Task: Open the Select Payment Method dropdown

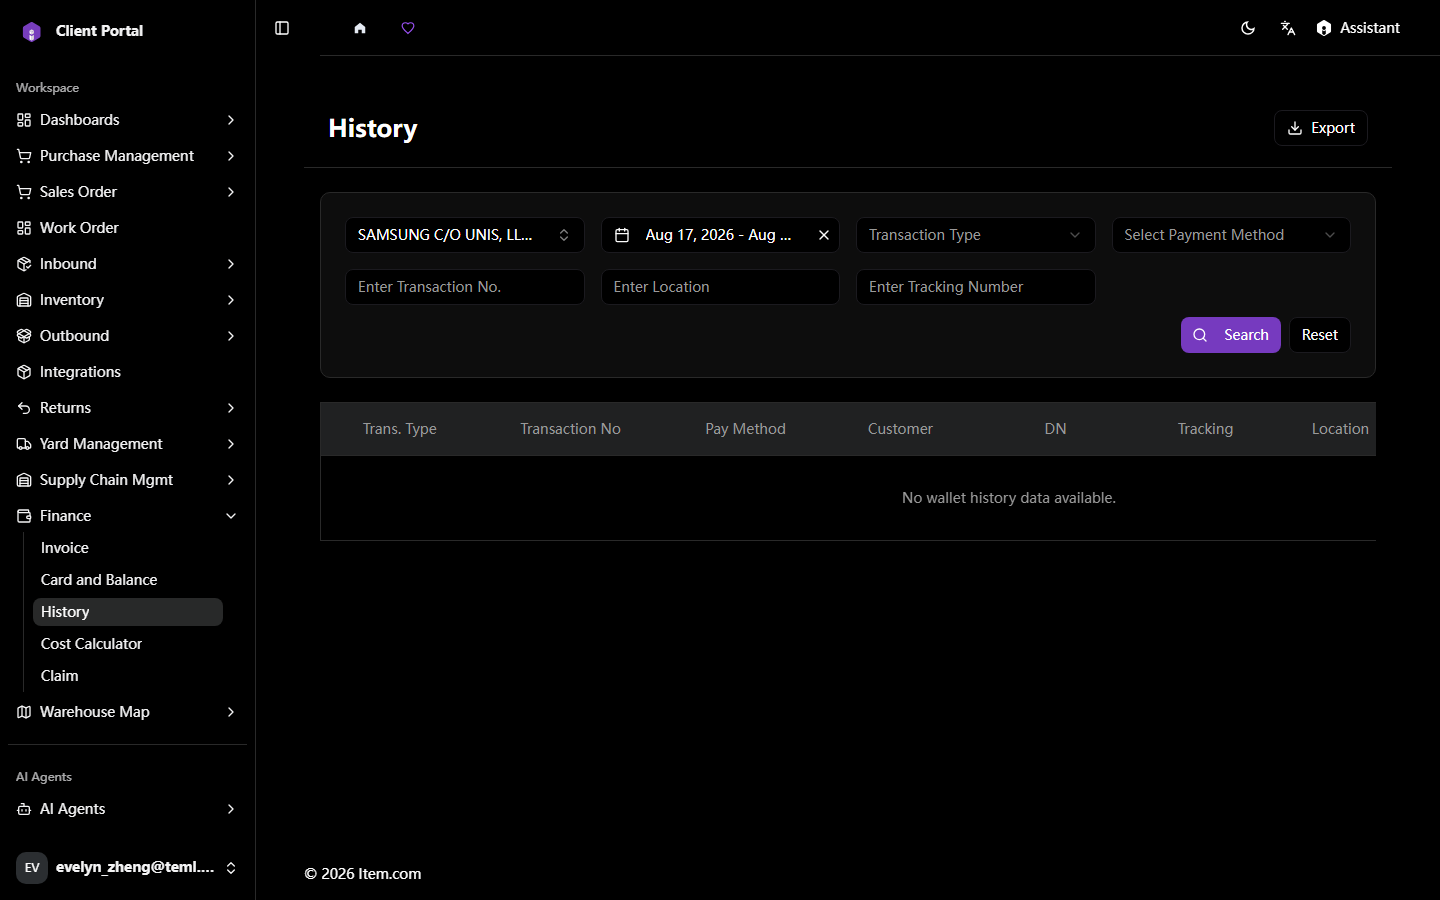Action: point(1231,235)
